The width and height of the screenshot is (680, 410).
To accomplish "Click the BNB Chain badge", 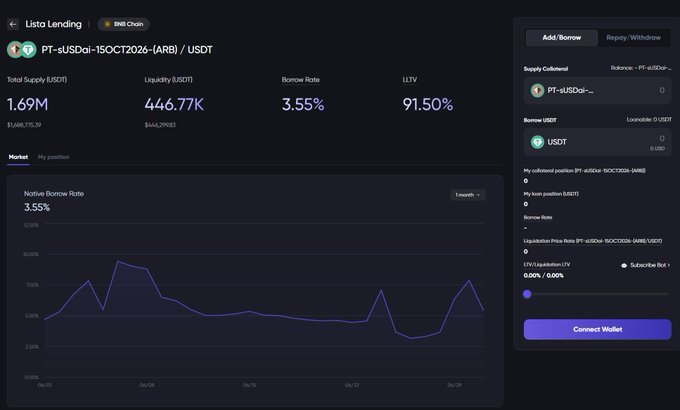I will [124, 24].
